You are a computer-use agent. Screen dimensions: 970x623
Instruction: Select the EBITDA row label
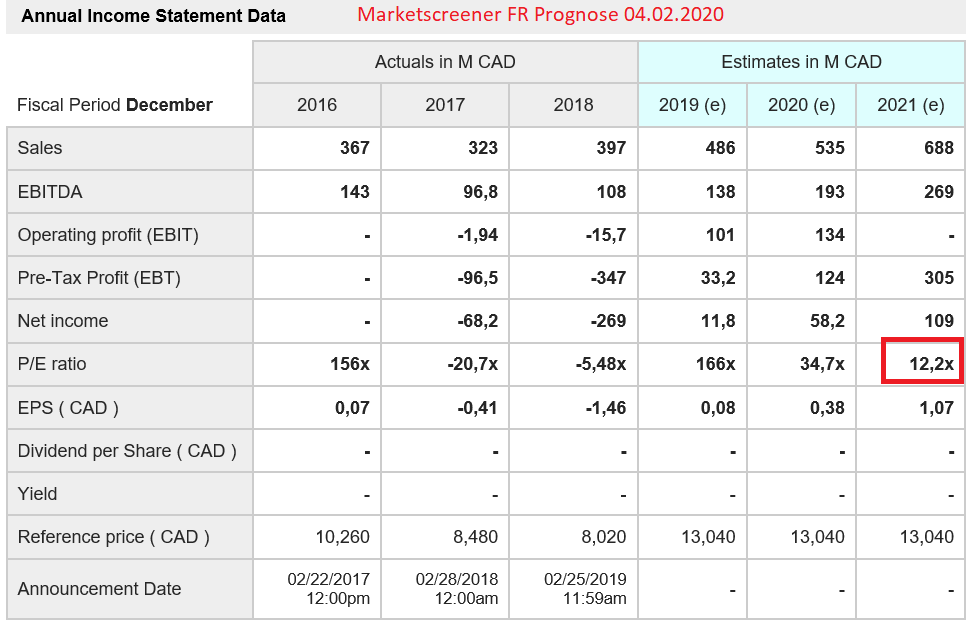[50, 192]
